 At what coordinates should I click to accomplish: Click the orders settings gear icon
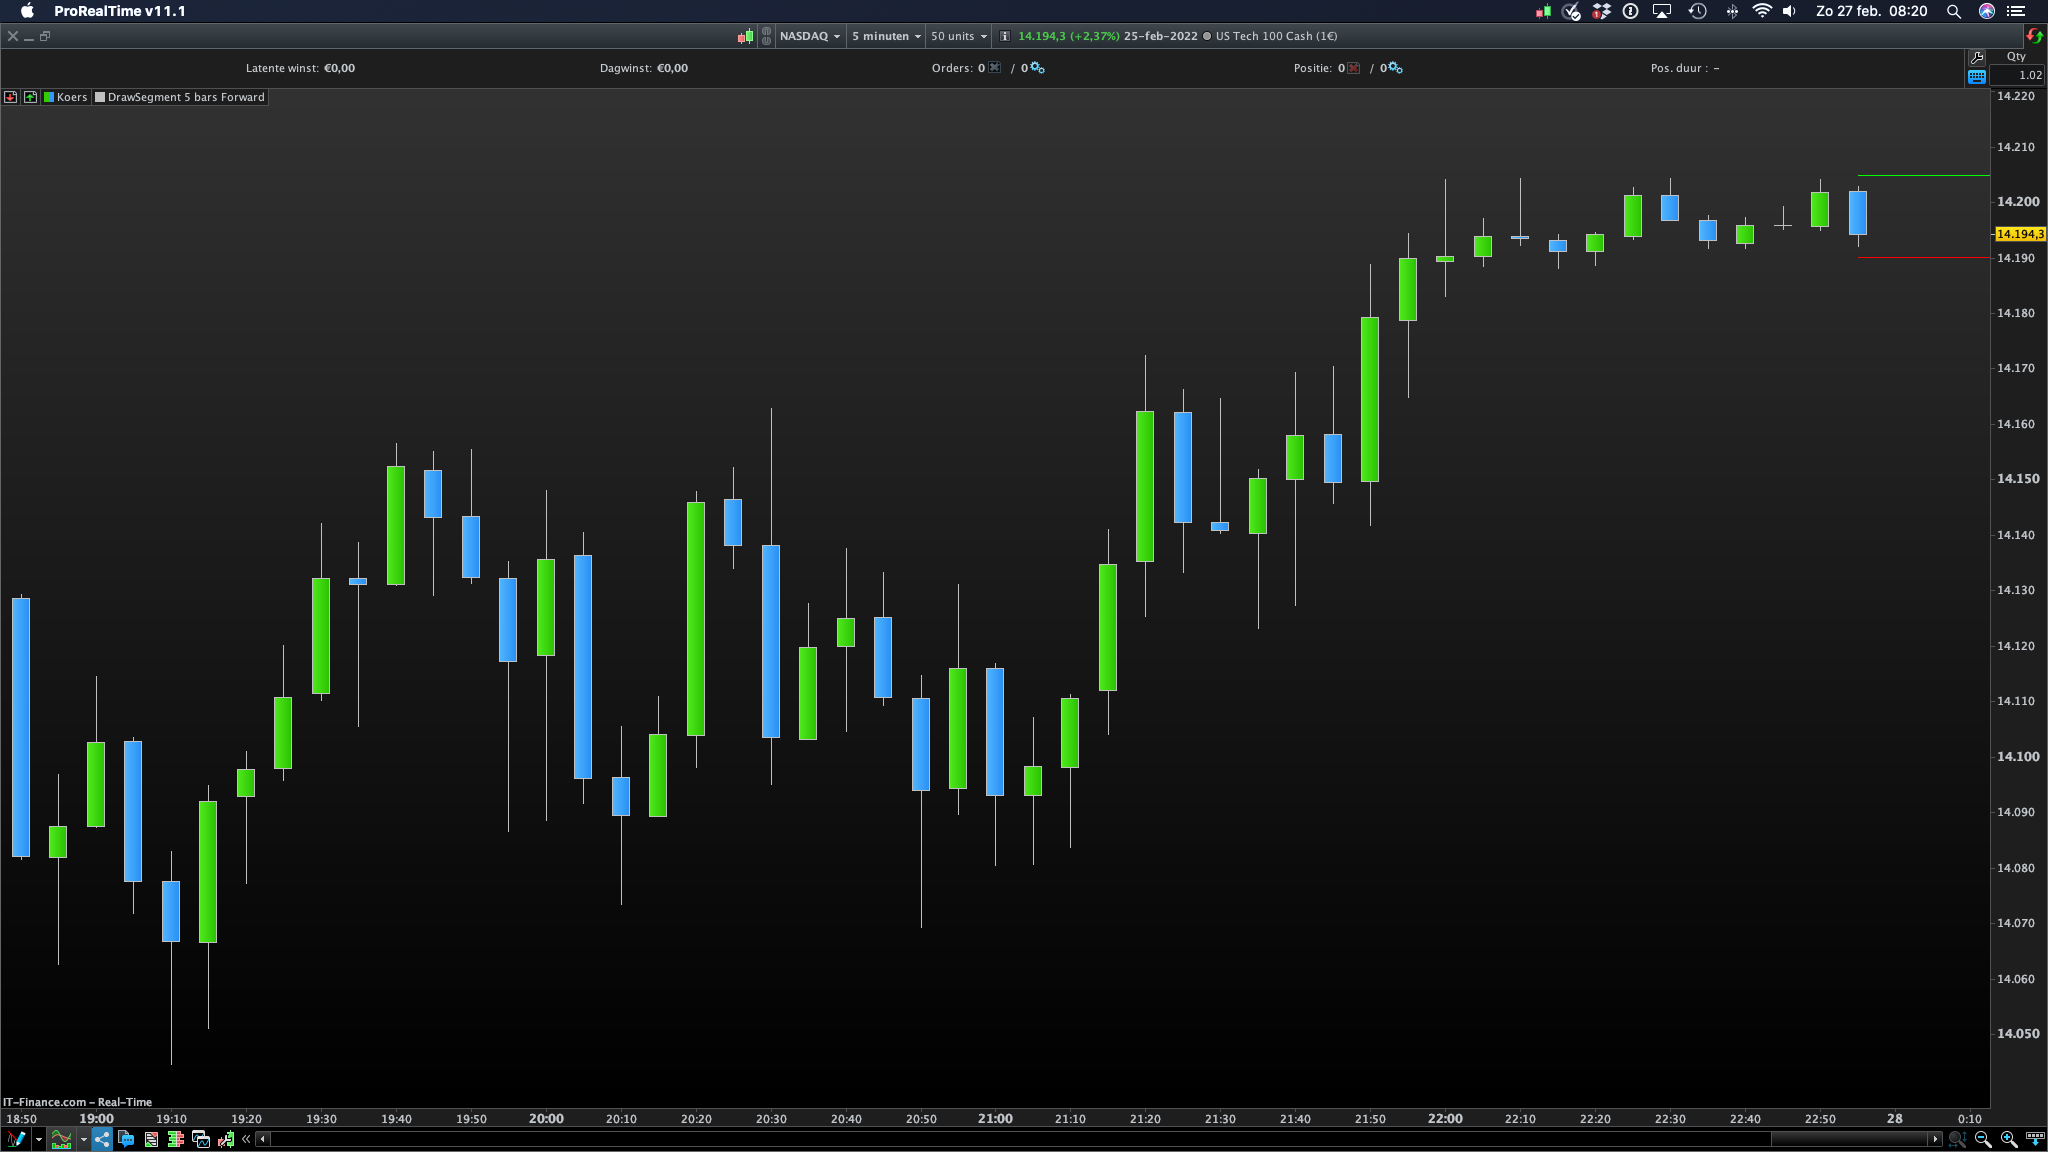pos(1037,68)
